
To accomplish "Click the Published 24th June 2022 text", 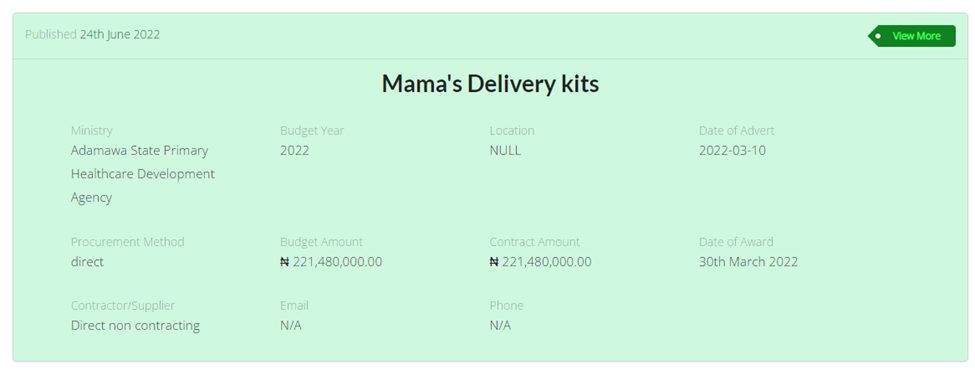I will tap(93, 35).
